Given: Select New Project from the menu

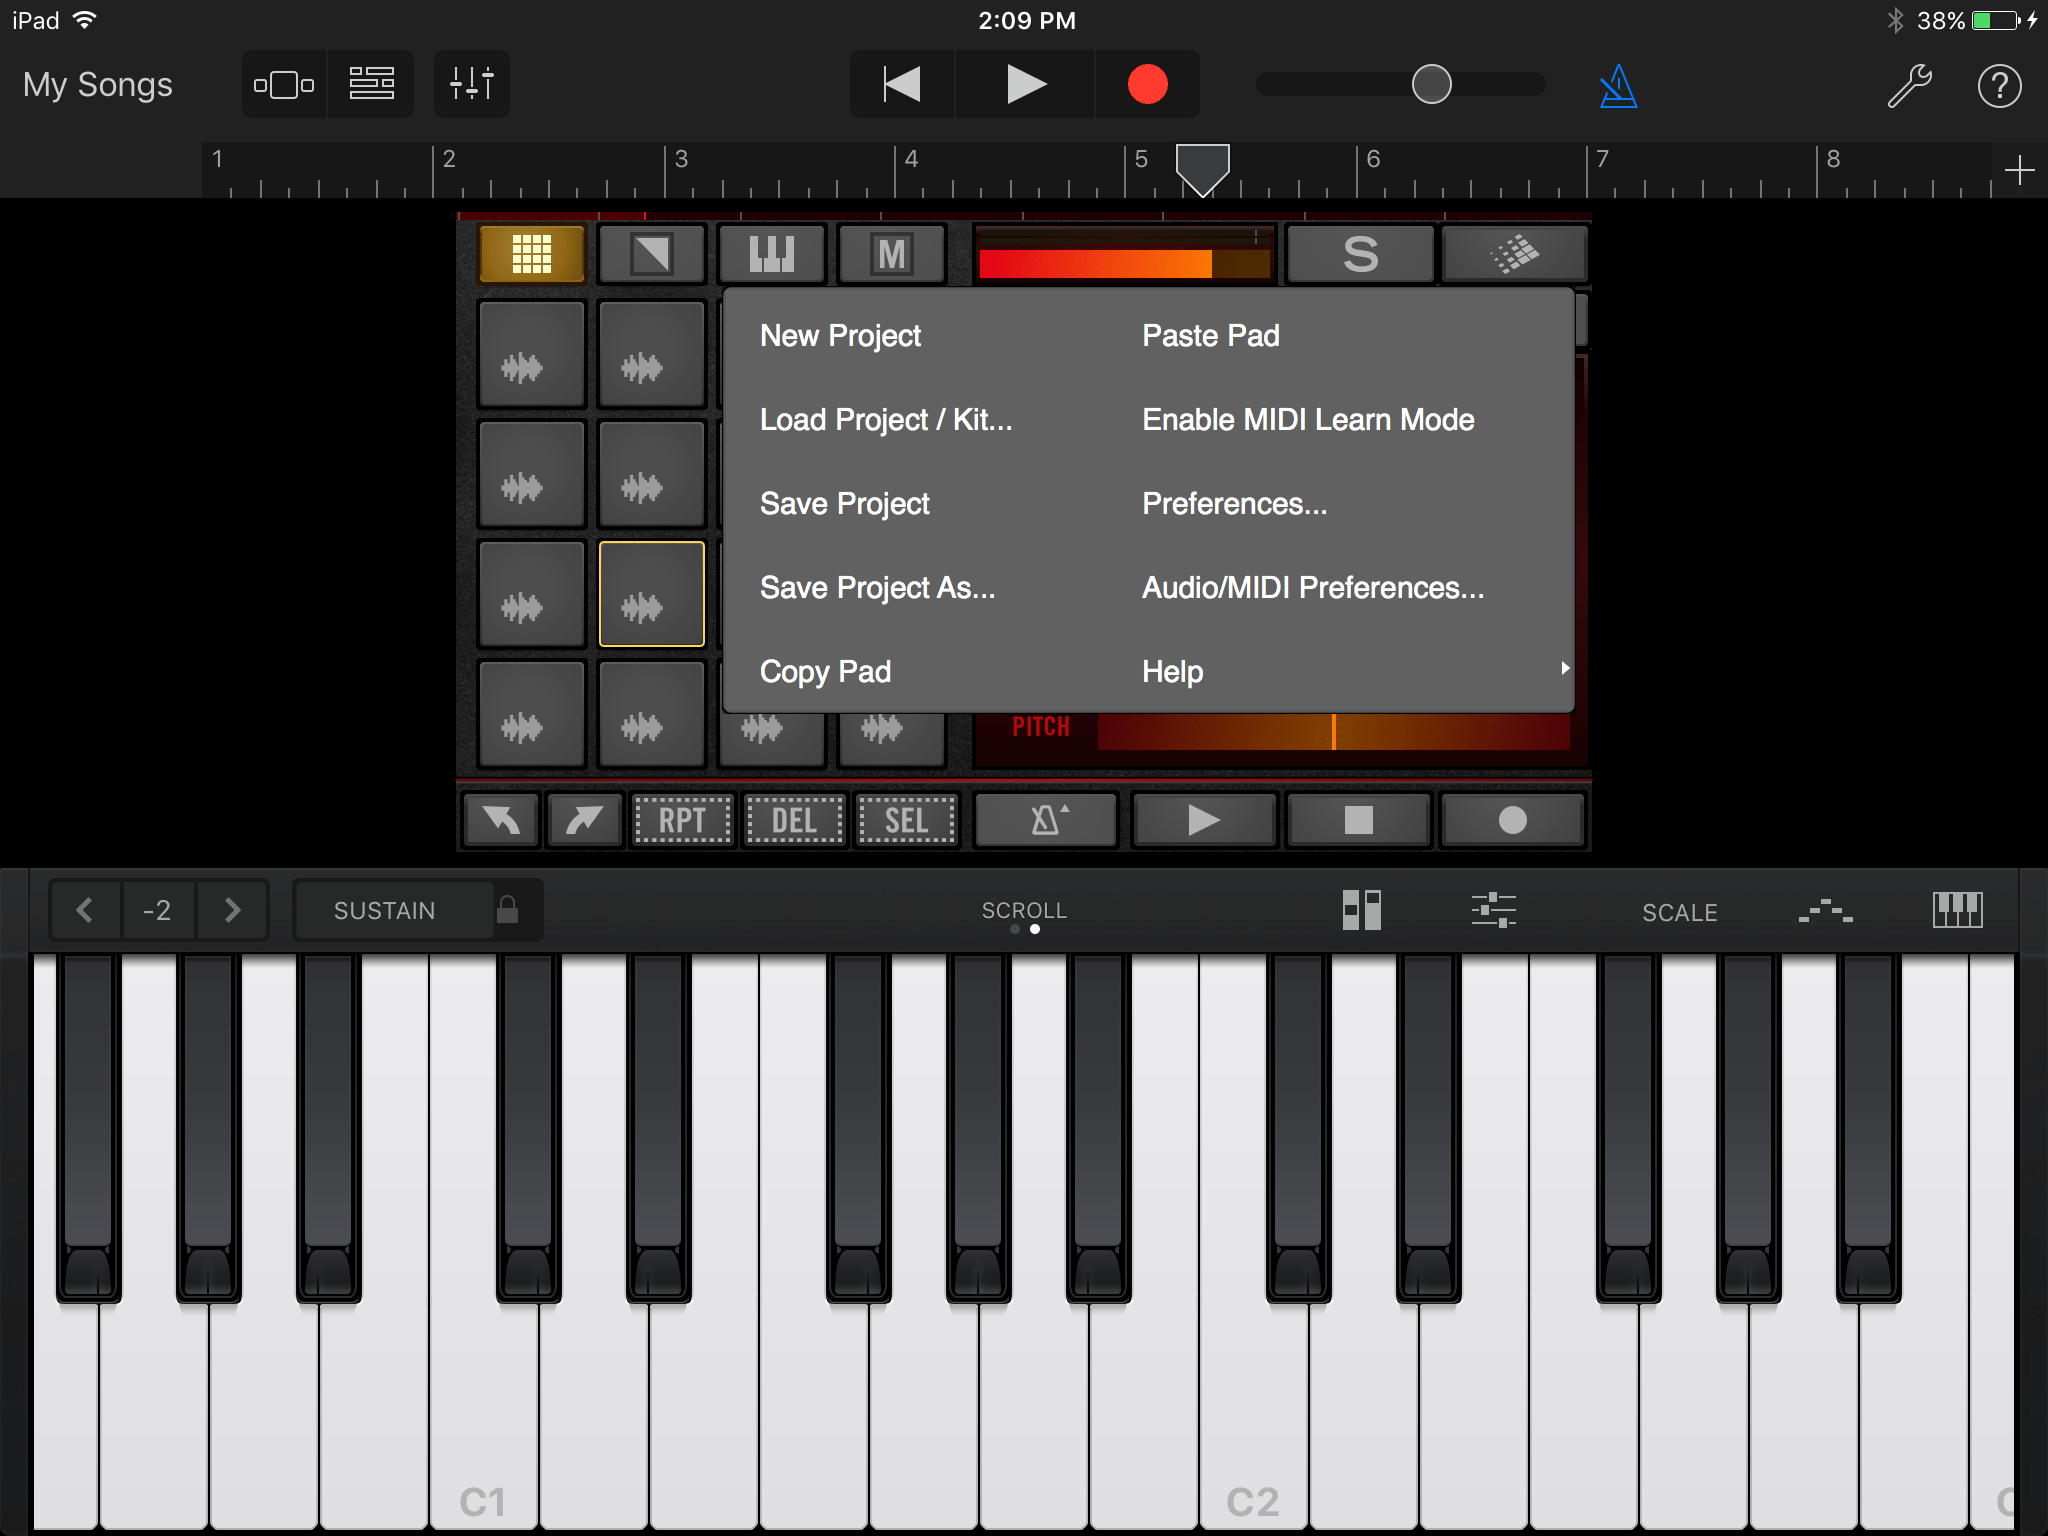Looking at the screenshot, I should pyautogui.click(x=841, y=336).
